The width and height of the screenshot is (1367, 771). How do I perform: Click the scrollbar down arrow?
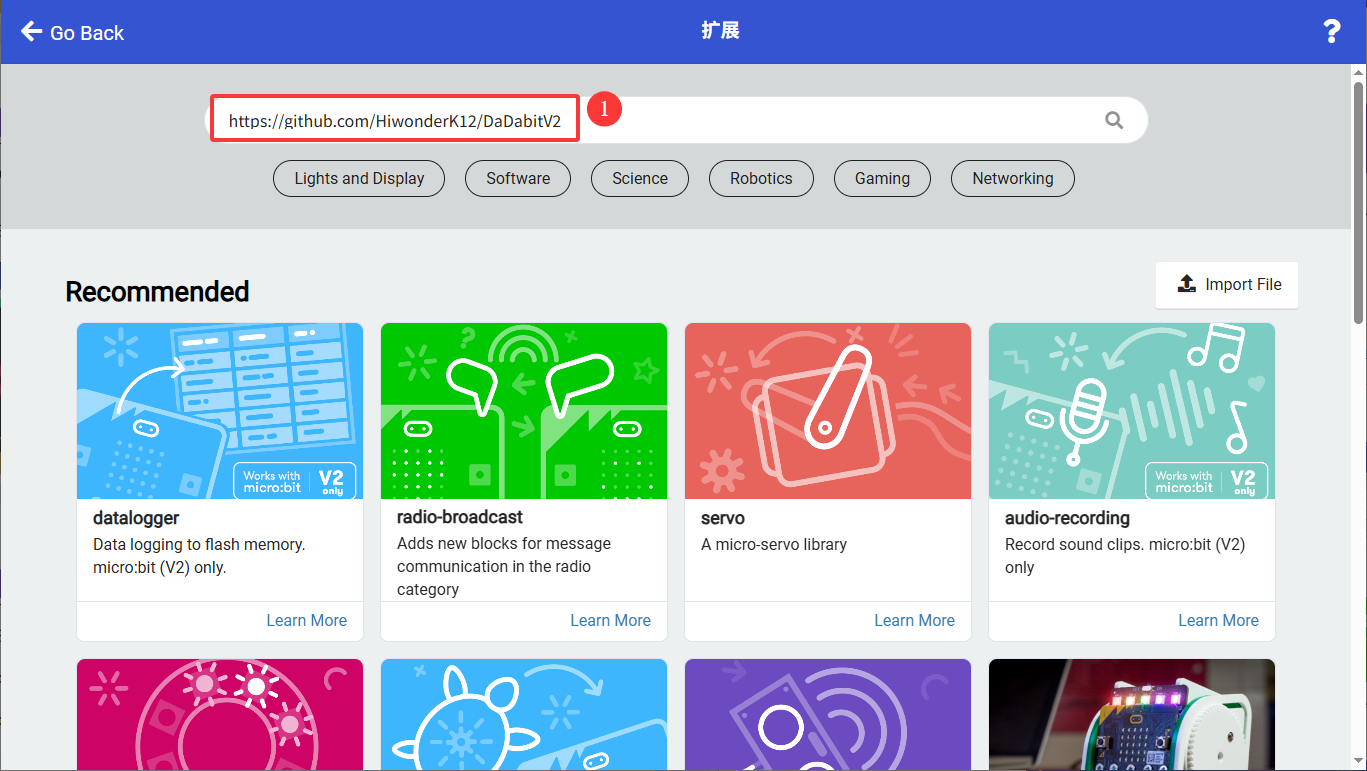[1358, 762]
